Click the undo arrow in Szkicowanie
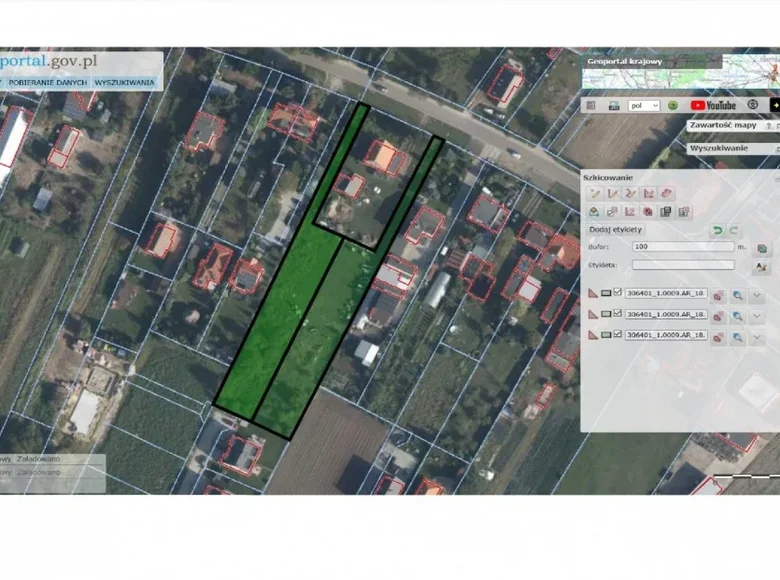Screen dimensions: 780x580 716,230
